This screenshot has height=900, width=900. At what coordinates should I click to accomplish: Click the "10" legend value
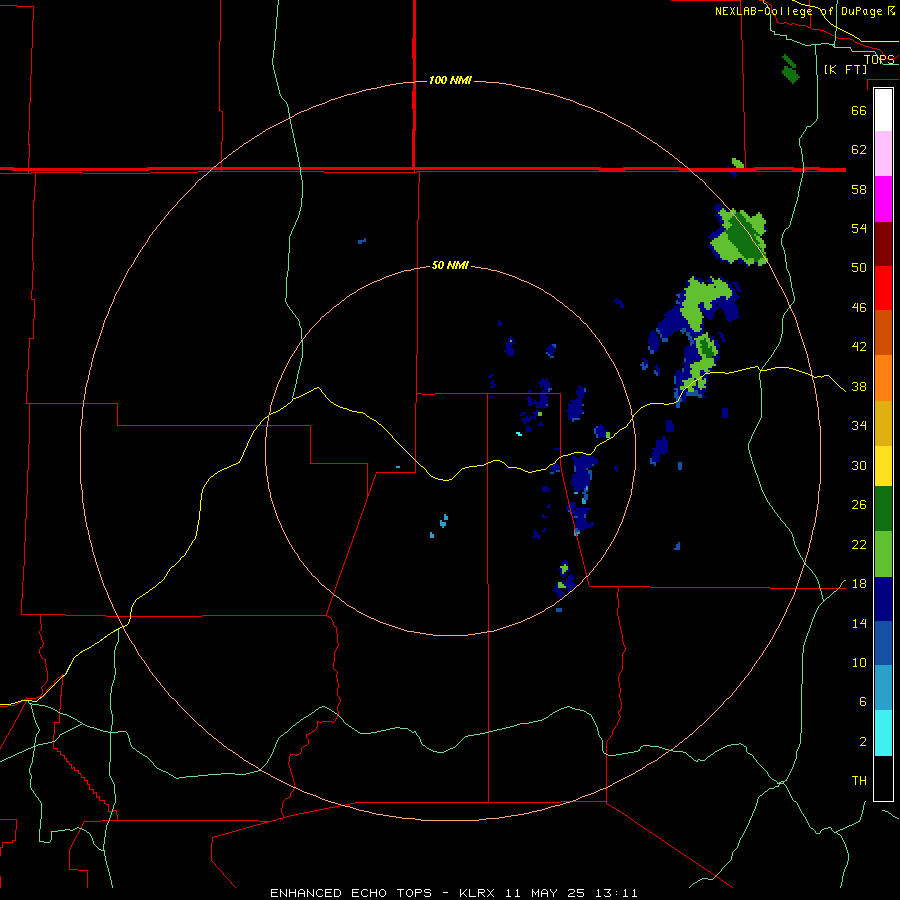pos(859,663)
